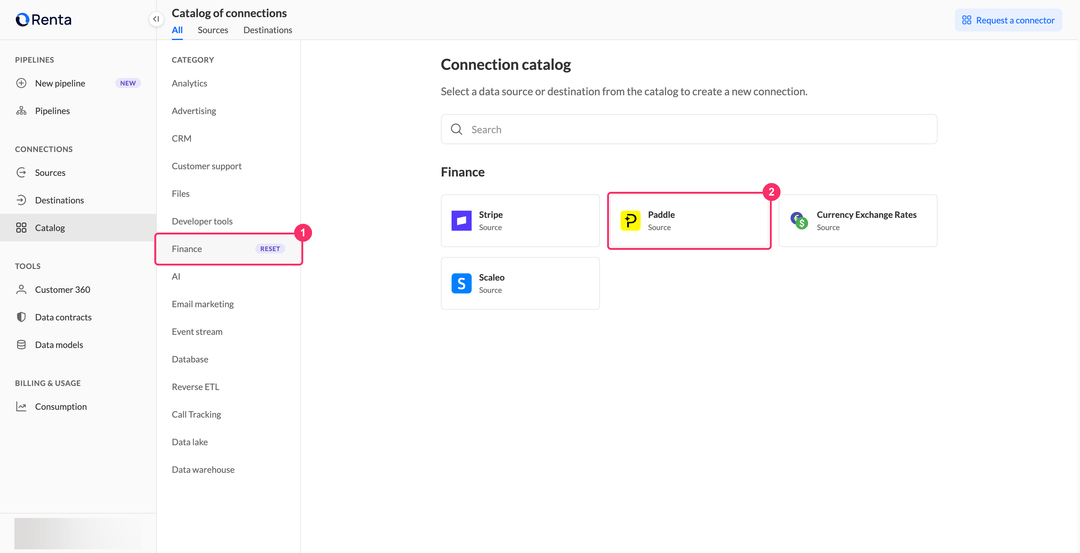Filter by Database category
The width and height of the screenshot is (1080, 553).
tap(190, 359)
